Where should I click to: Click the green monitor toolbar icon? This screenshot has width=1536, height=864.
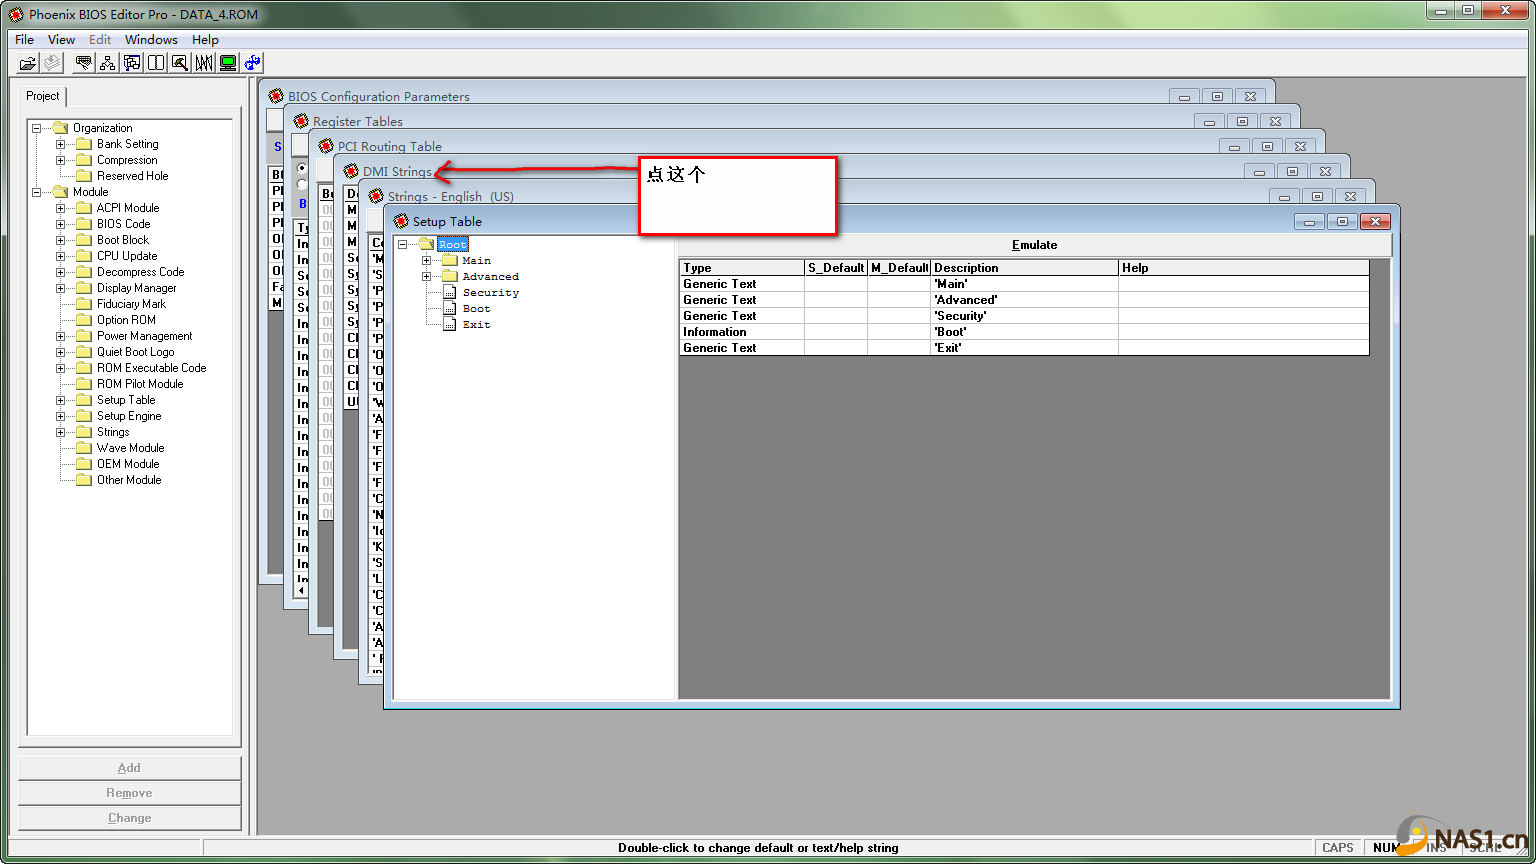pos(228,63)
